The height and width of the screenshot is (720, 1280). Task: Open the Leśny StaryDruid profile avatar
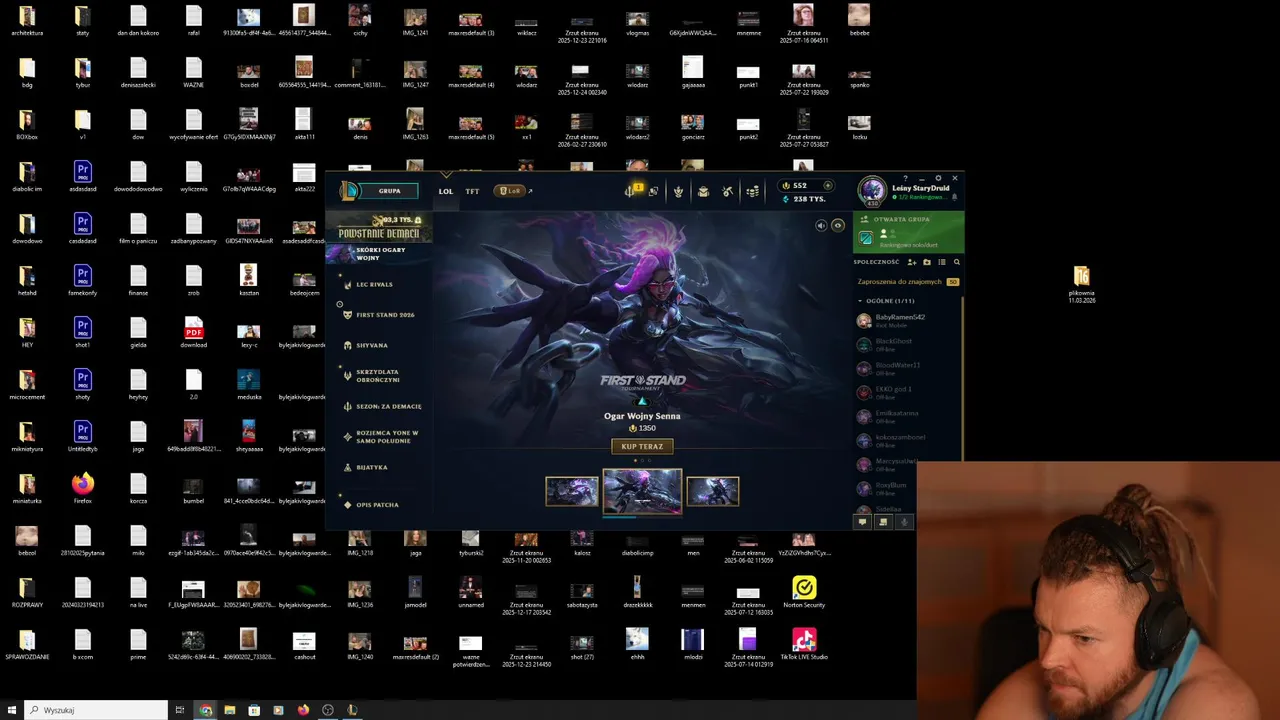click(x=873, y=191)
